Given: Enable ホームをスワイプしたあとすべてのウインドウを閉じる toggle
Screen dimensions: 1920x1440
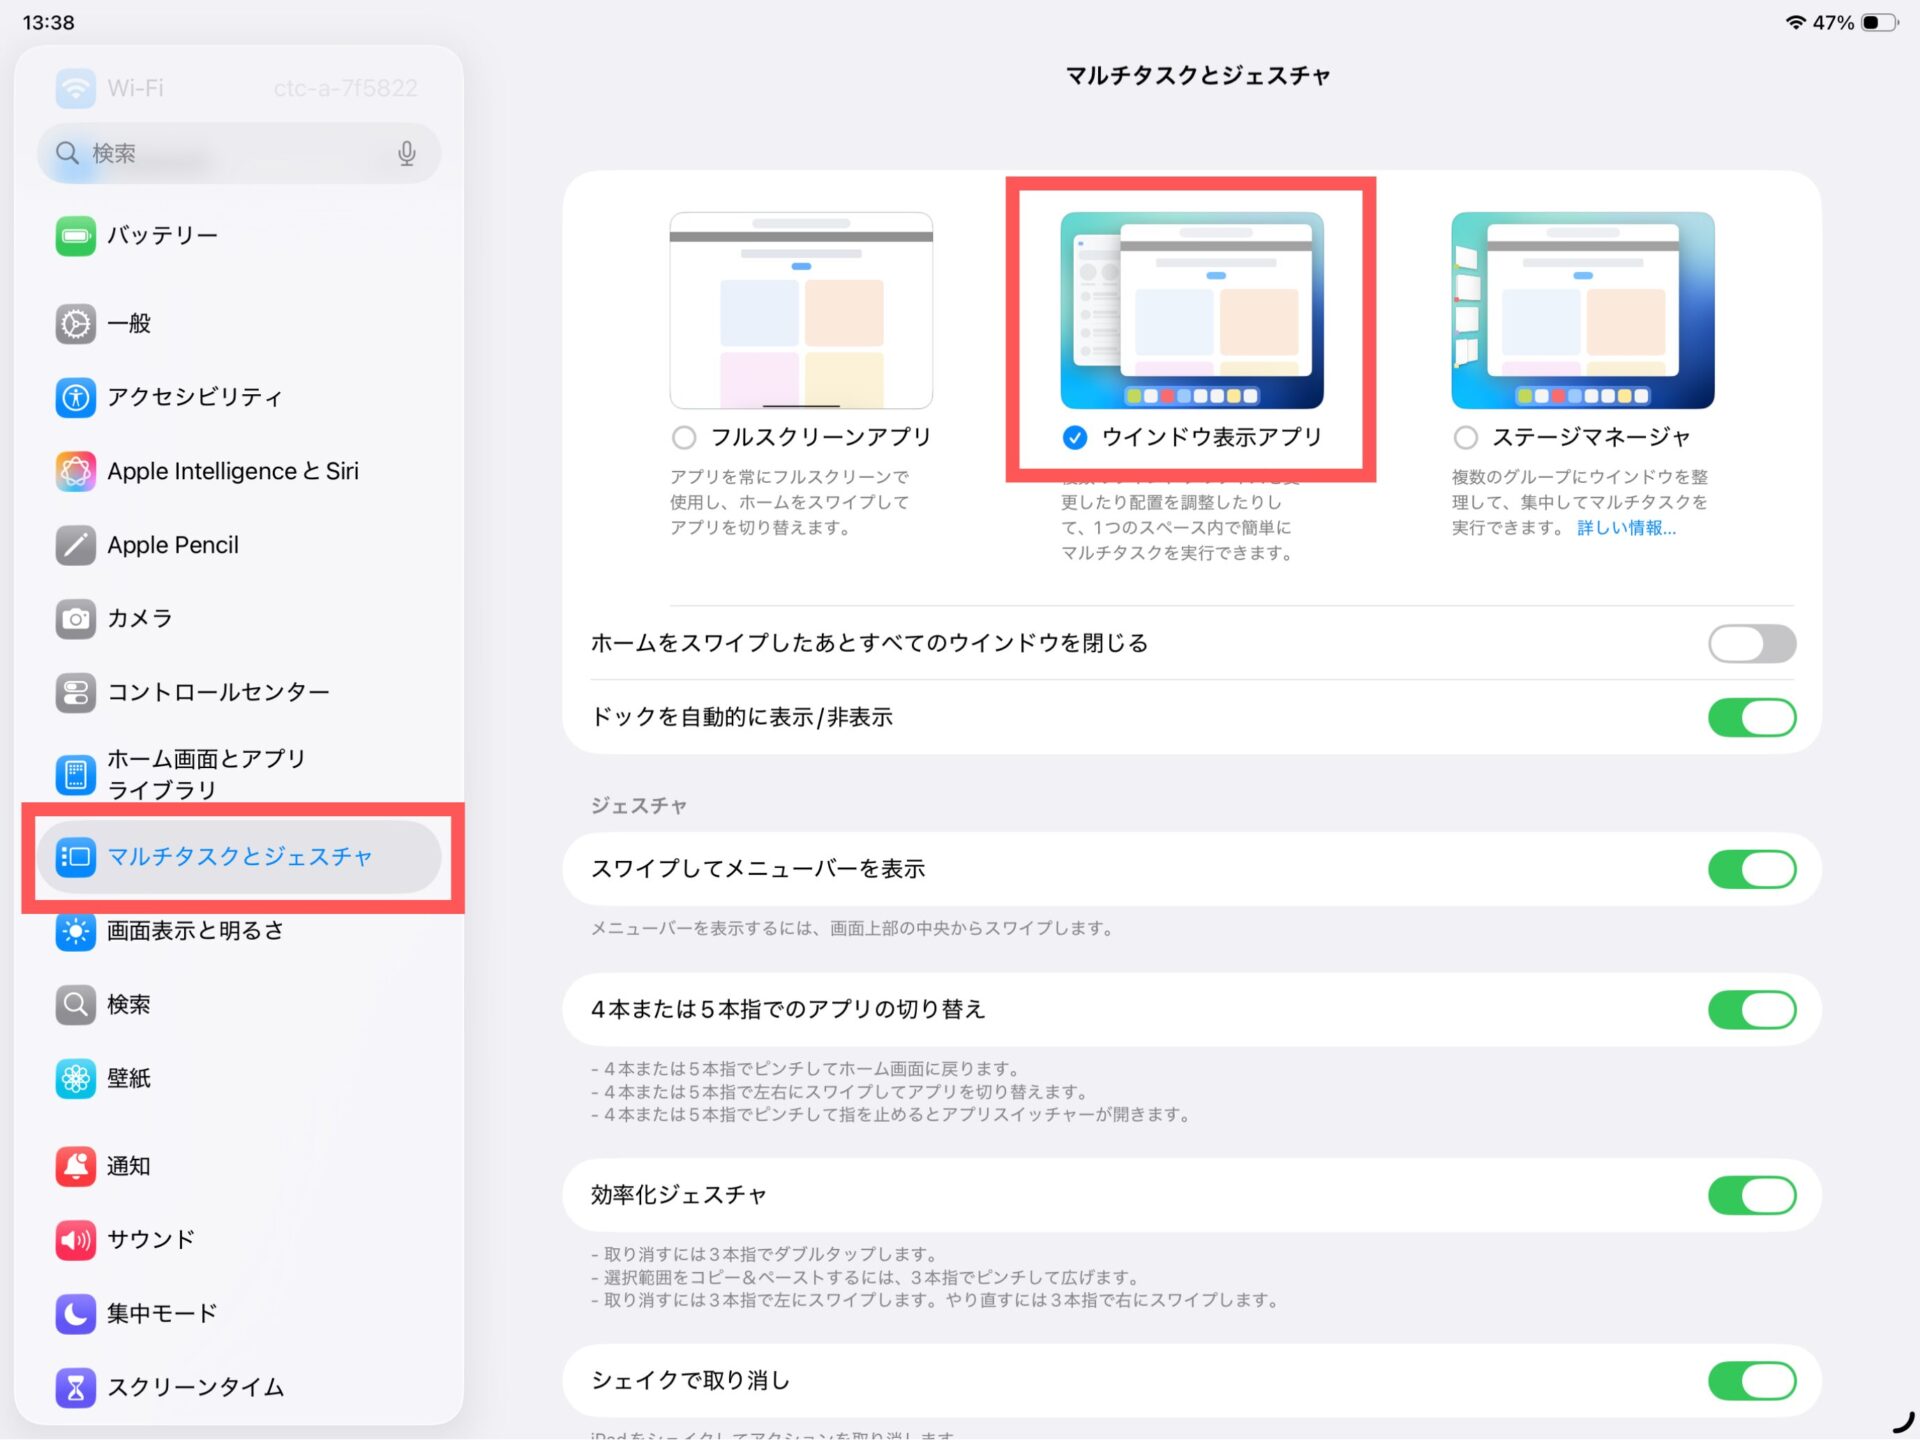Looking at the screenshot, I should click(x=1751, y=643).
